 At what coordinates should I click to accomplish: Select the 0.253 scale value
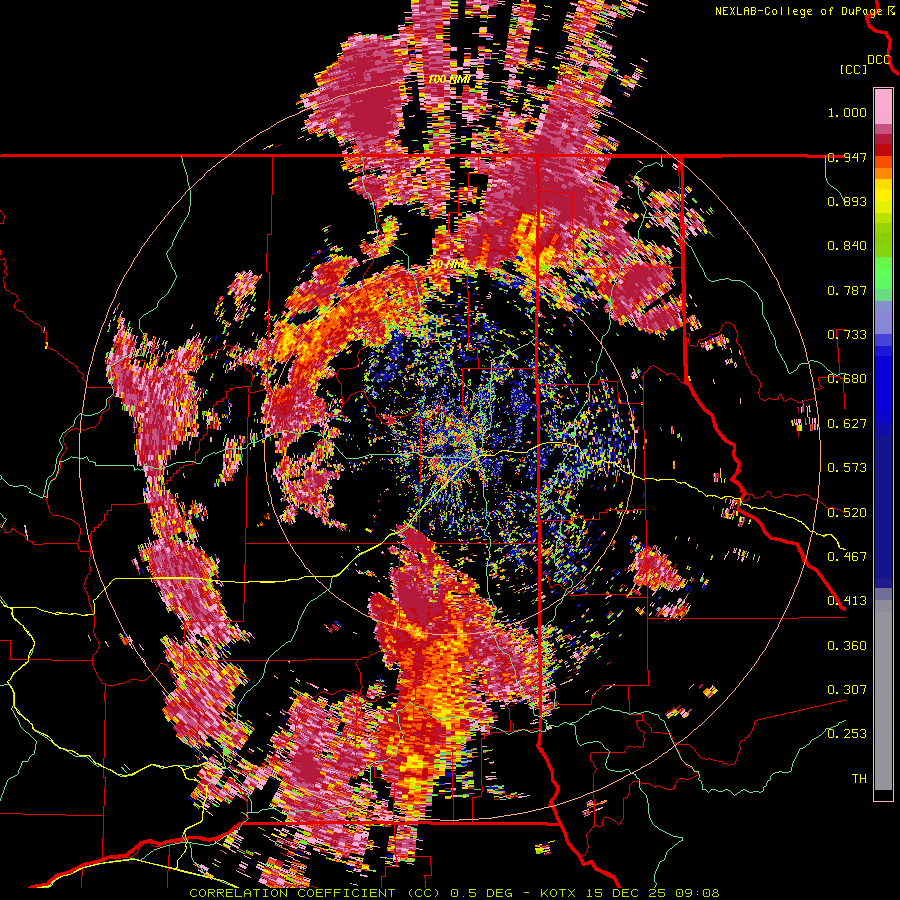(847, 734)
